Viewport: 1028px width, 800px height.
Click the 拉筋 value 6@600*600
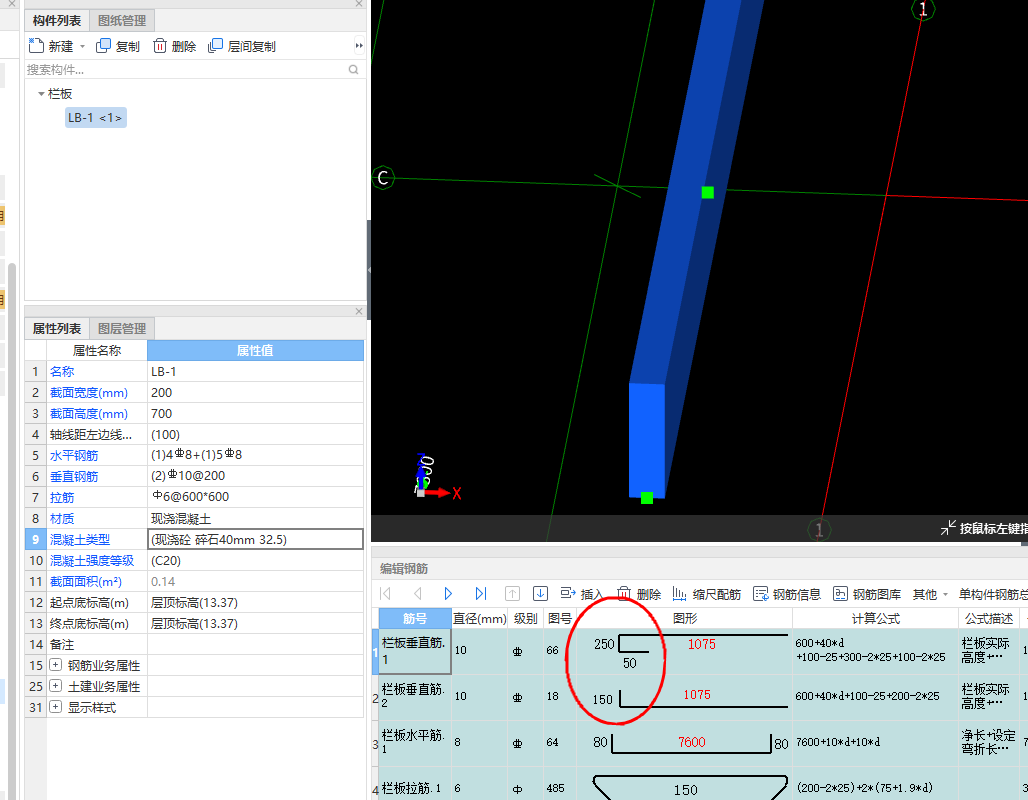[256, 497]
